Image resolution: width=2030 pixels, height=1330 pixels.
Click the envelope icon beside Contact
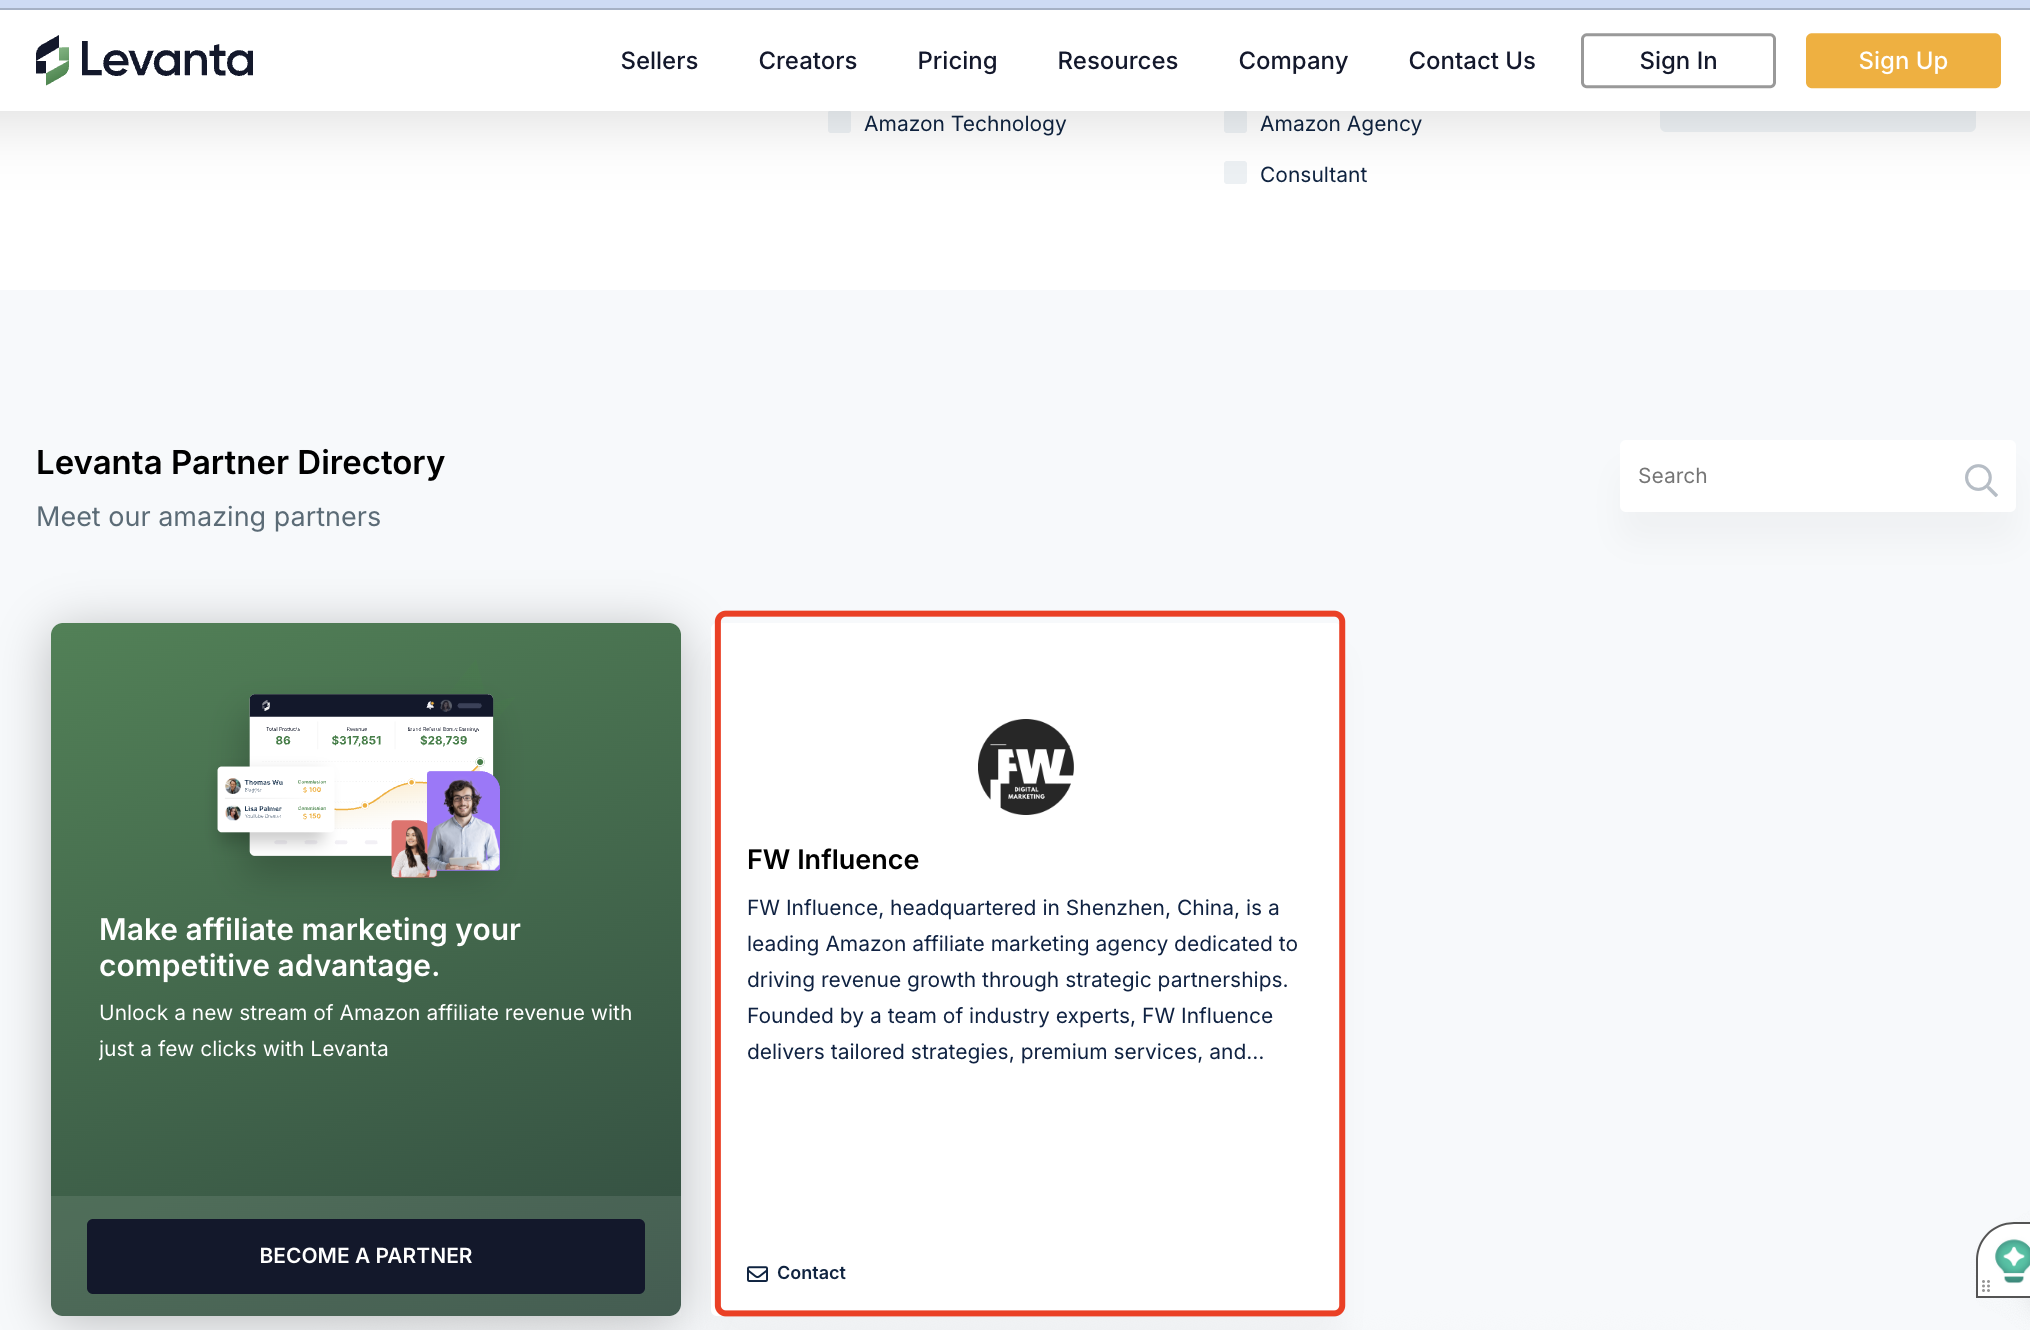click(758, 1273)
